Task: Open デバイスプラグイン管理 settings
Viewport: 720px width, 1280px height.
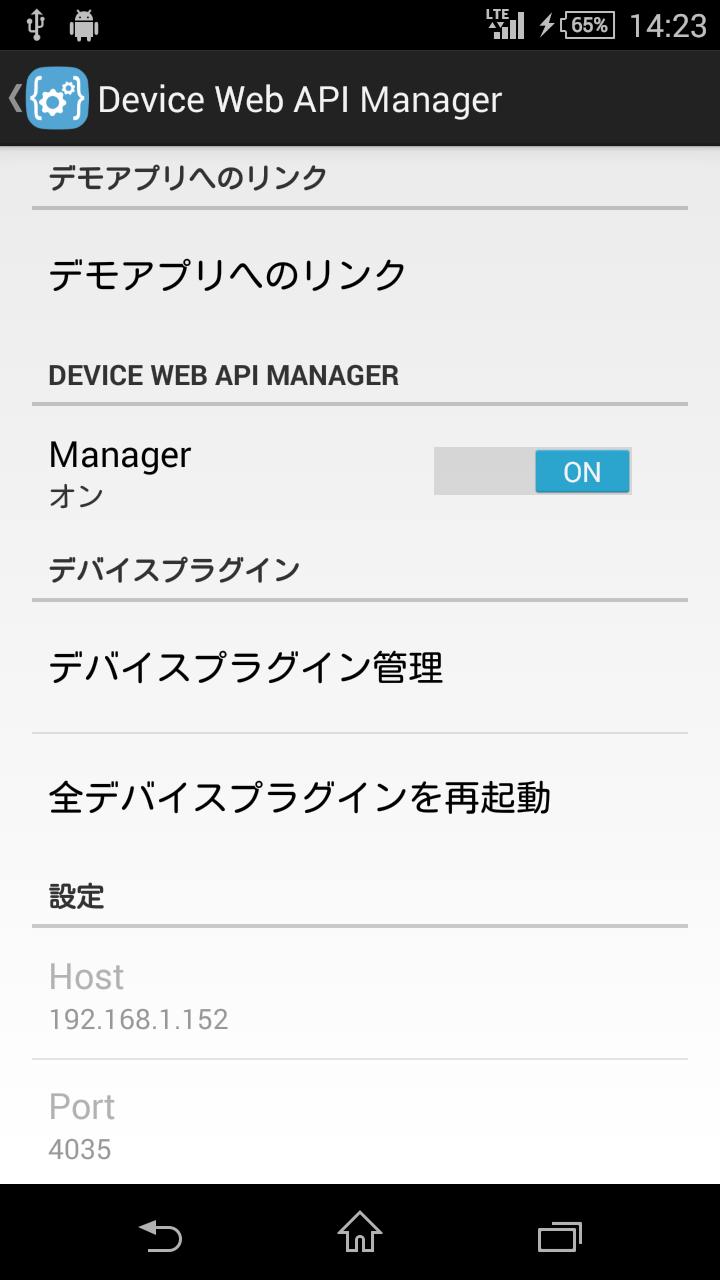Action: (246, 667)
